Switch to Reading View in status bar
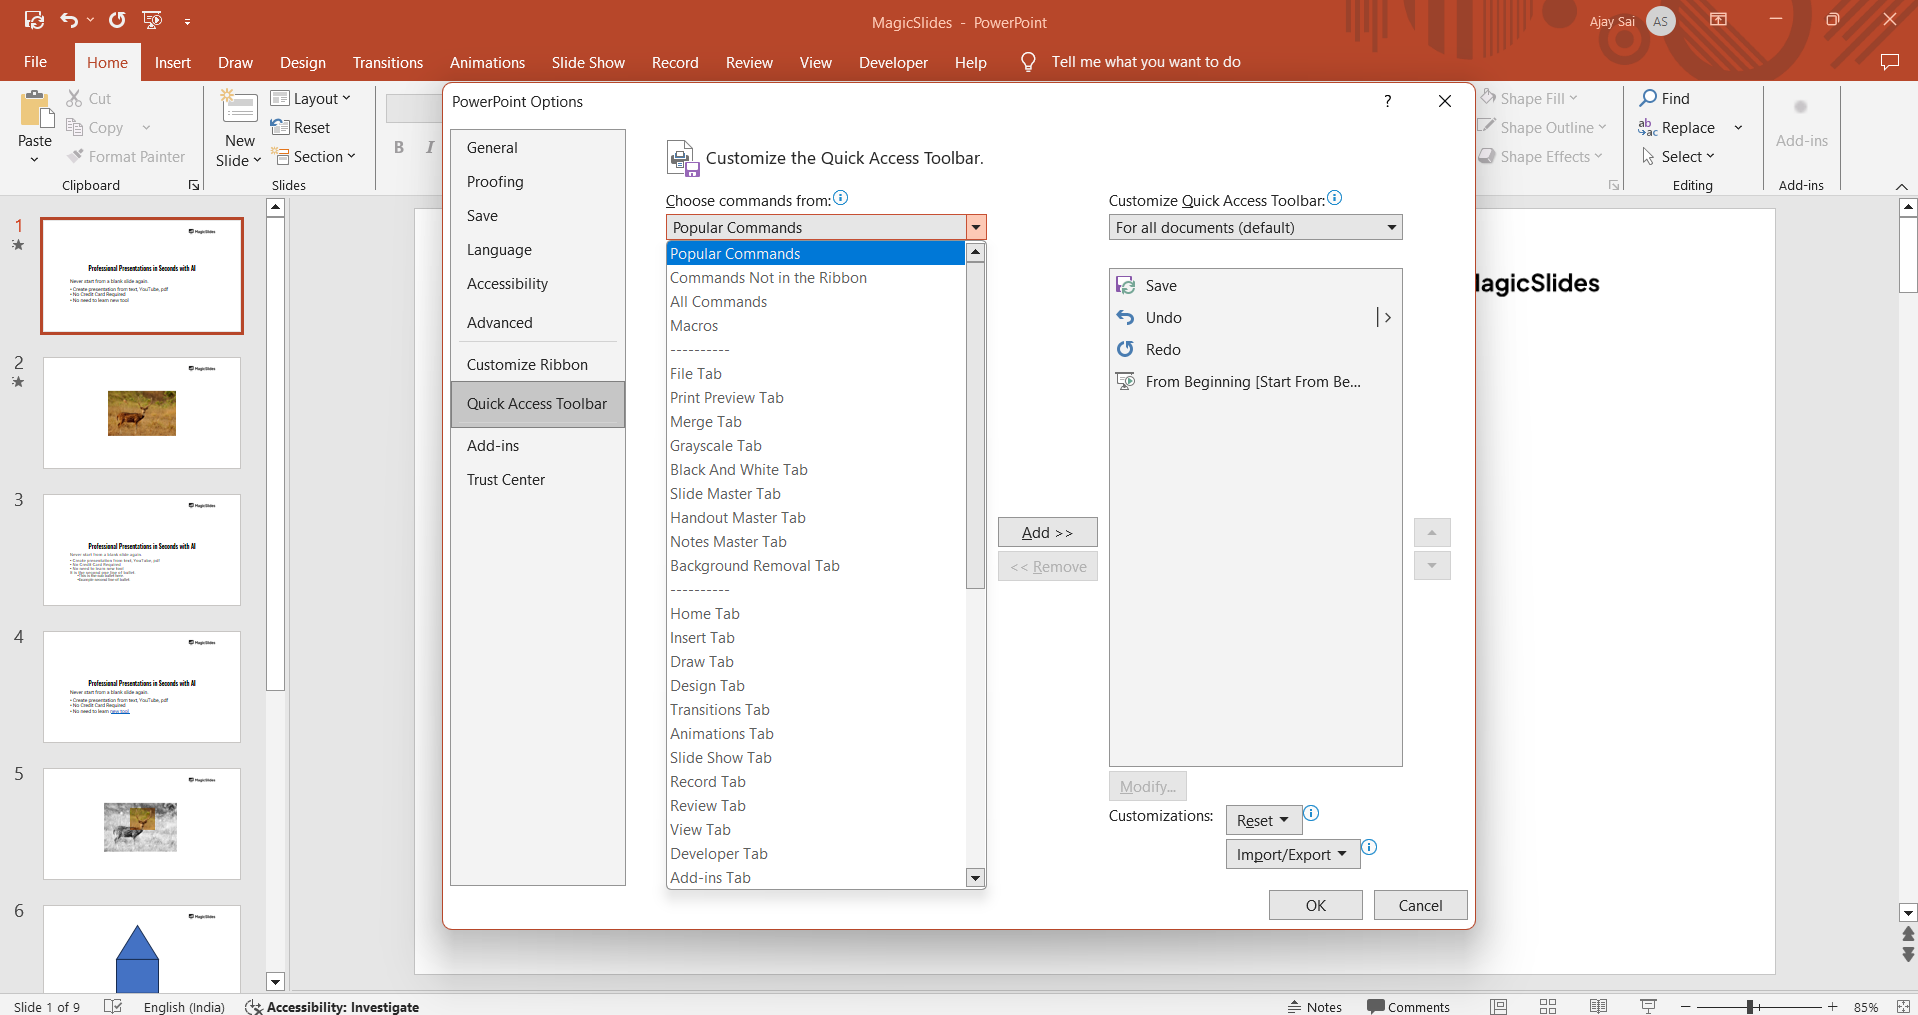Screen dimensions: 1918x1015 [1598, 1006]
